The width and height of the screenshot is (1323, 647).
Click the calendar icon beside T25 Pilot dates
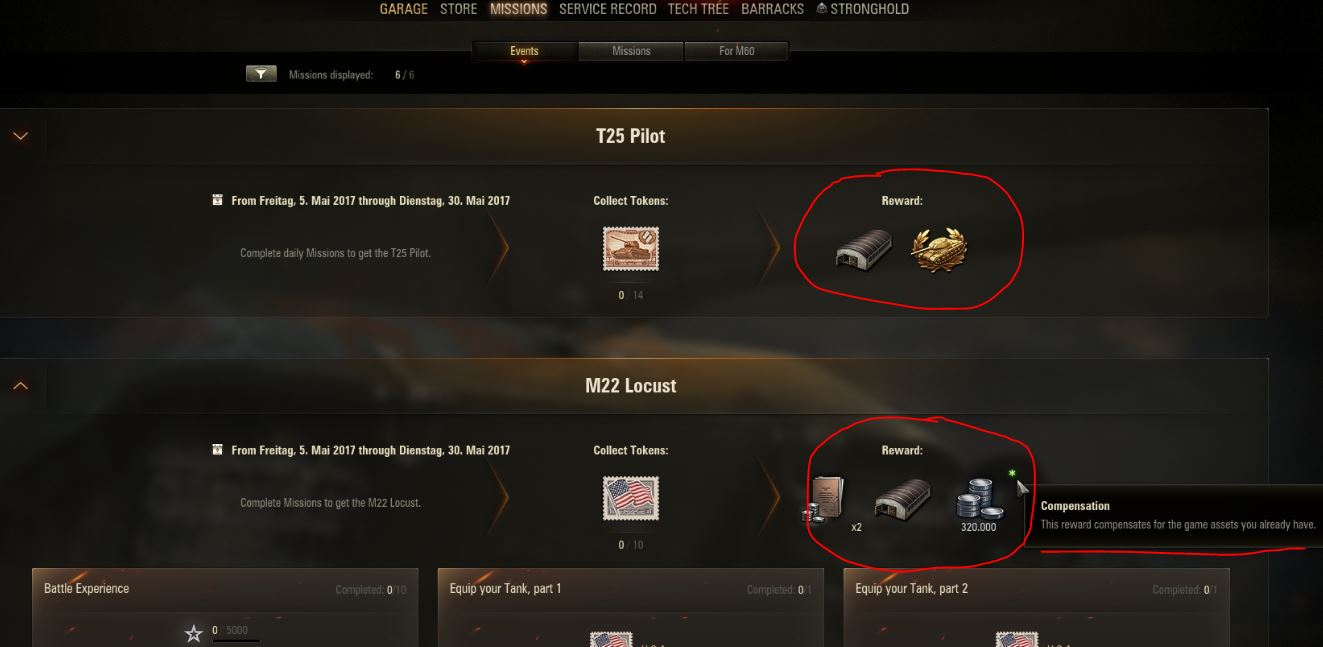(217, 200)
